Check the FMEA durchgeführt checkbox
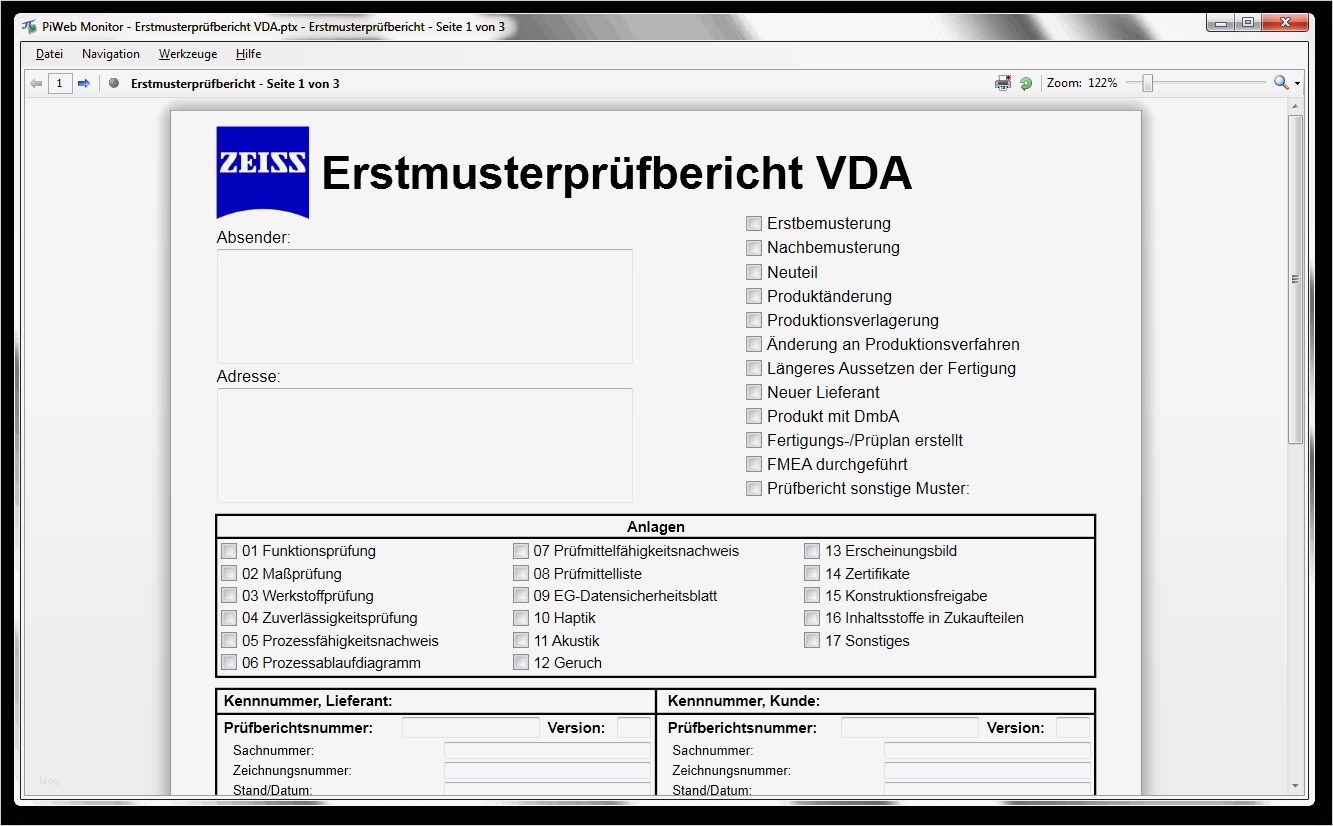The image size is (1333, 826). click(x=754, y=464)
